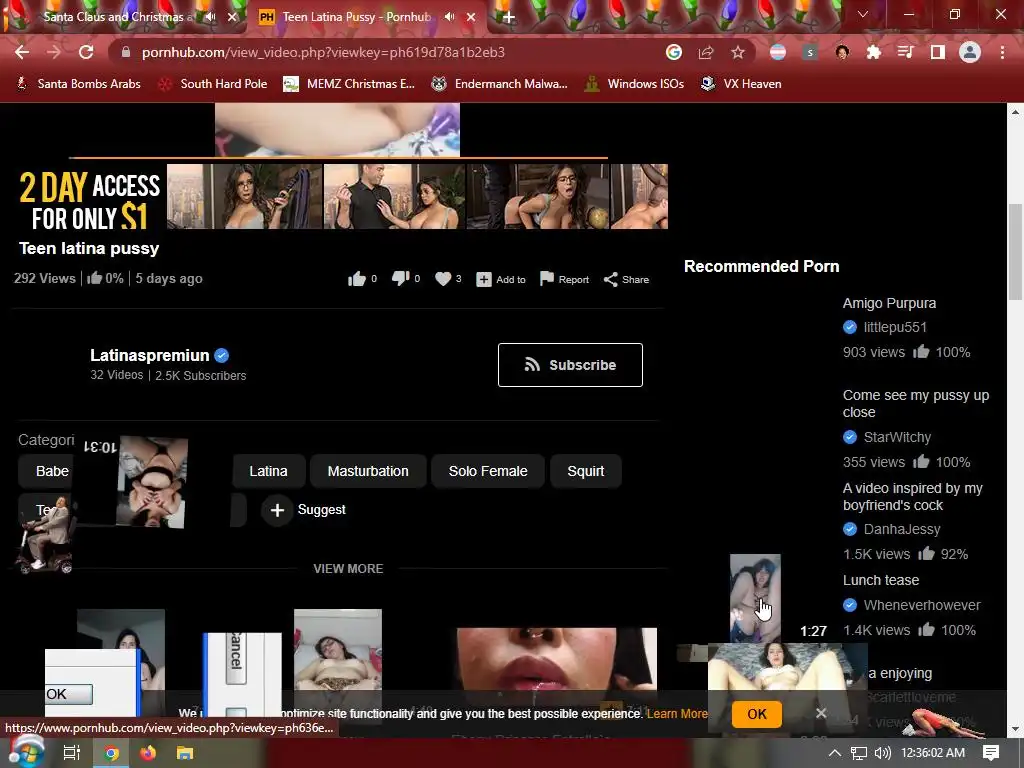Open the Share option under the video
The height and width of the screenshot is (768, 1024).
(626, 280)
